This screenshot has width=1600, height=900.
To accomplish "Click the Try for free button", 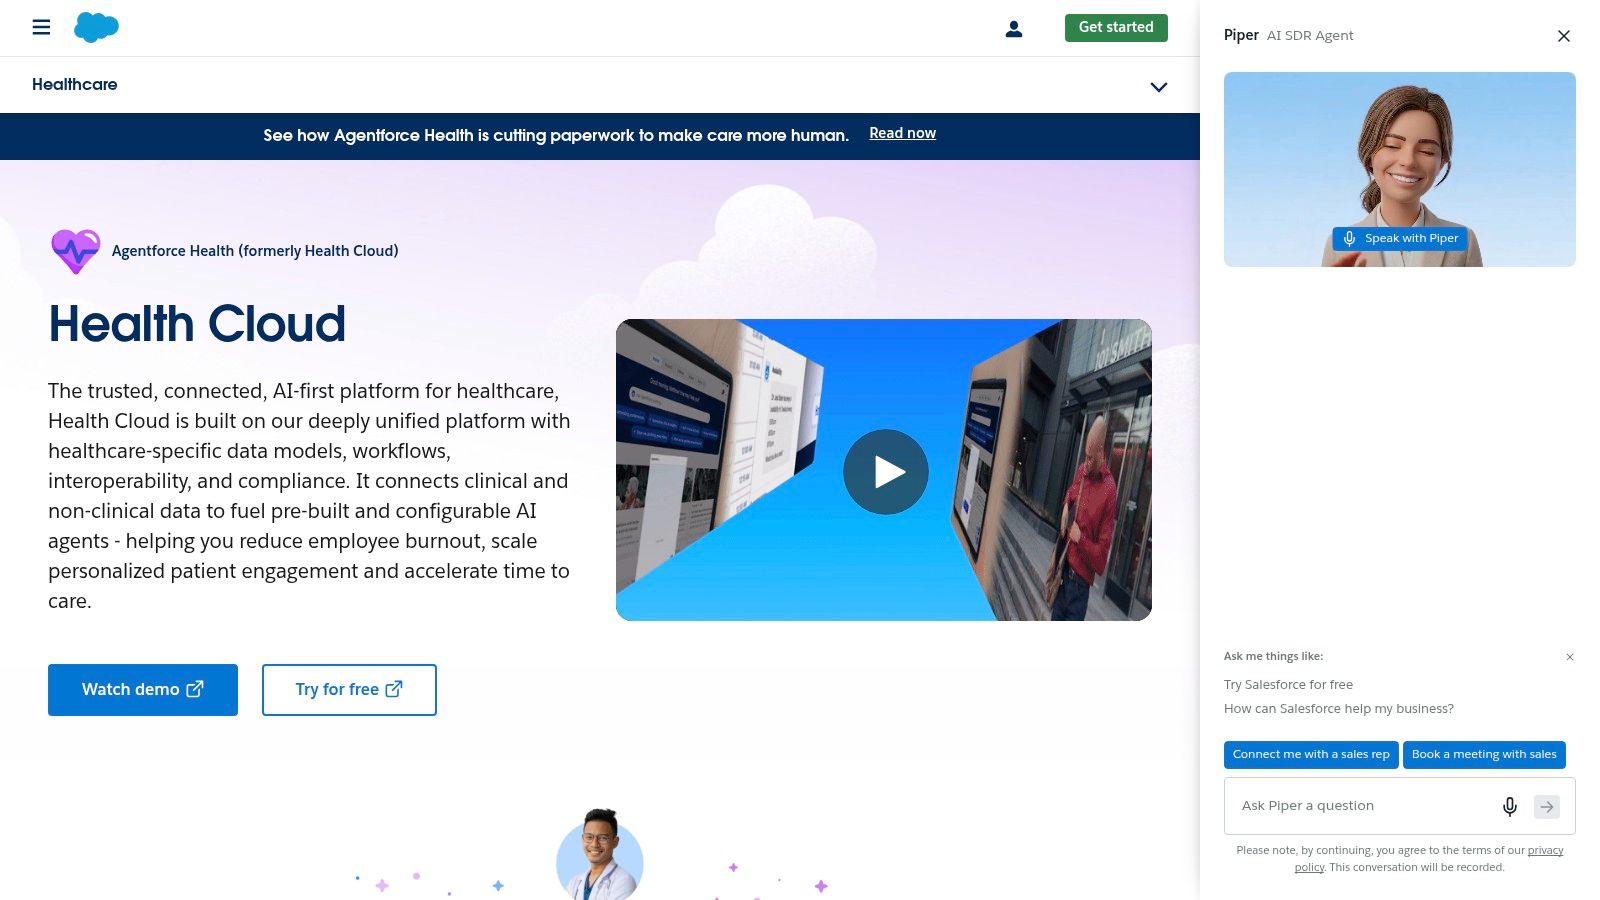I will (x=349, y=690).
